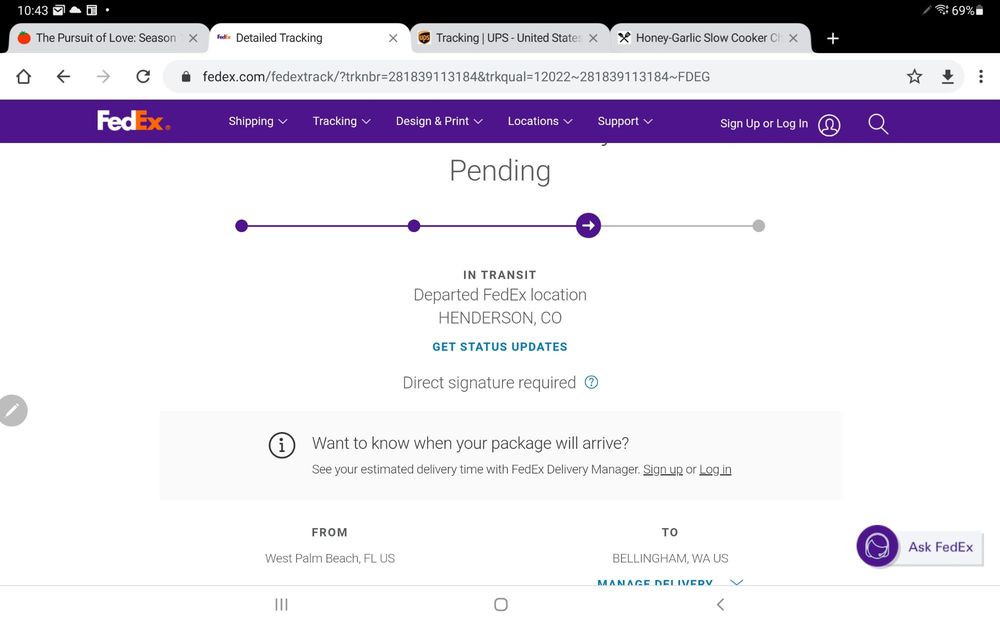Click the account profile icon beside Log In
The image size is (1000, 625).
click(829, 124)
